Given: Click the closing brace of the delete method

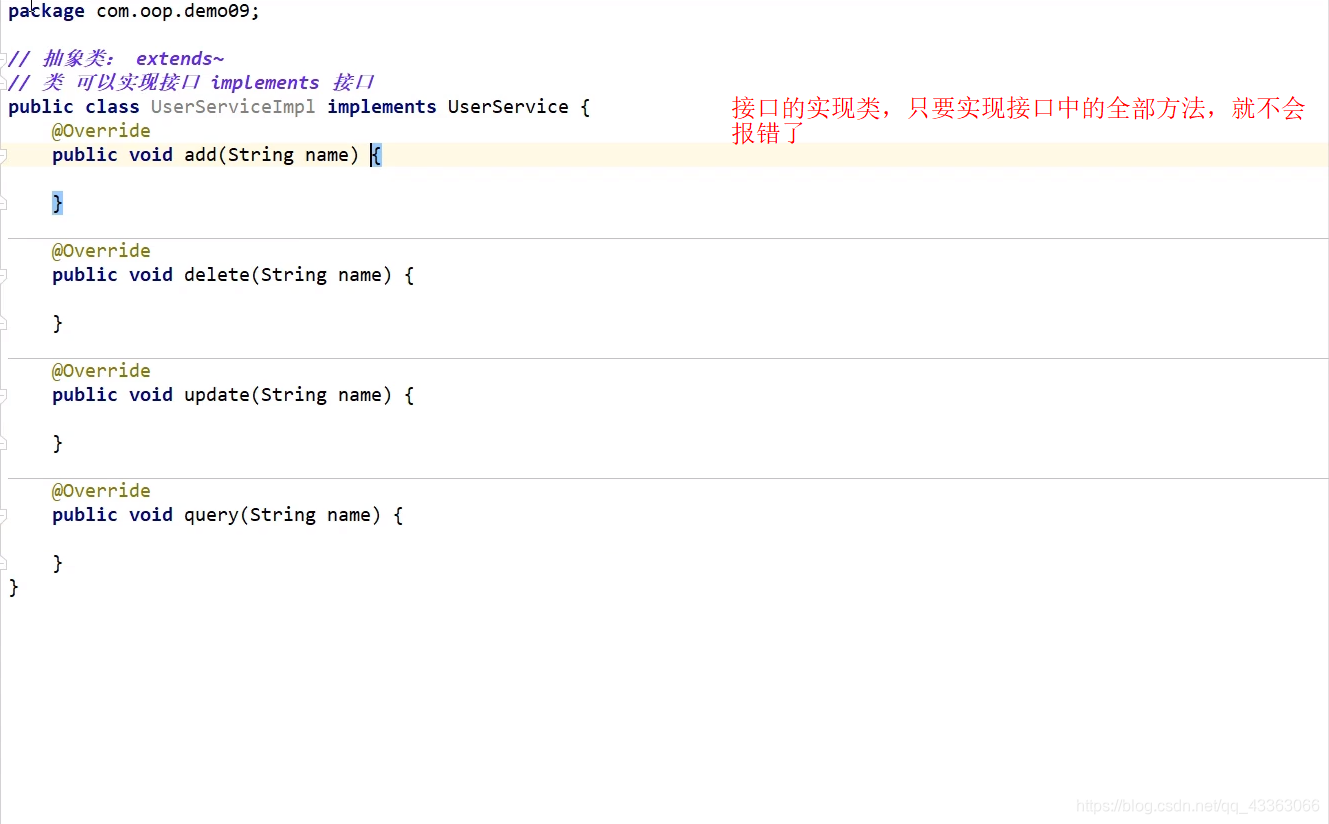Looking at the screenshot, I should 57,323.
